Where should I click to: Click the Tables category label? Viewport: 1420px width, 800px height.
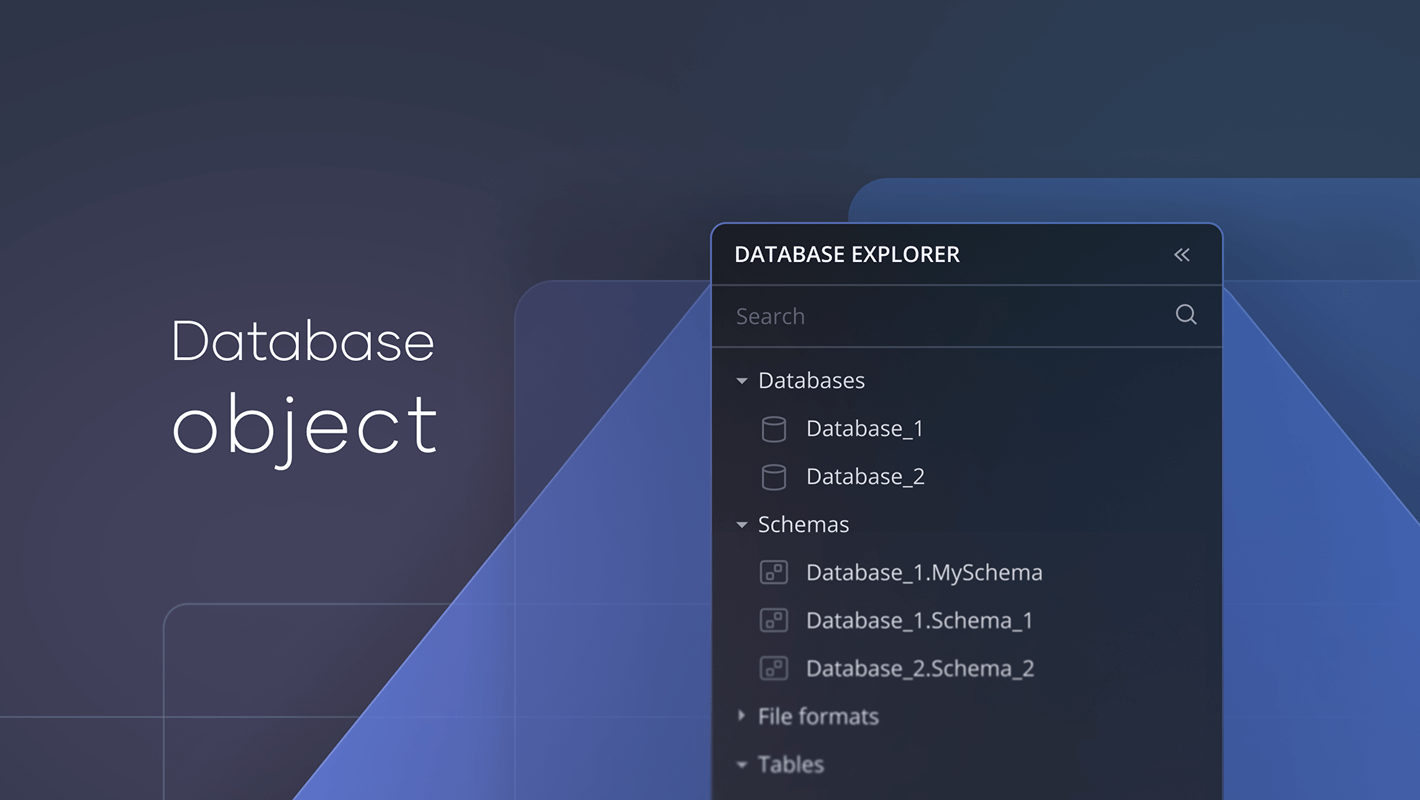click(791, 765)
